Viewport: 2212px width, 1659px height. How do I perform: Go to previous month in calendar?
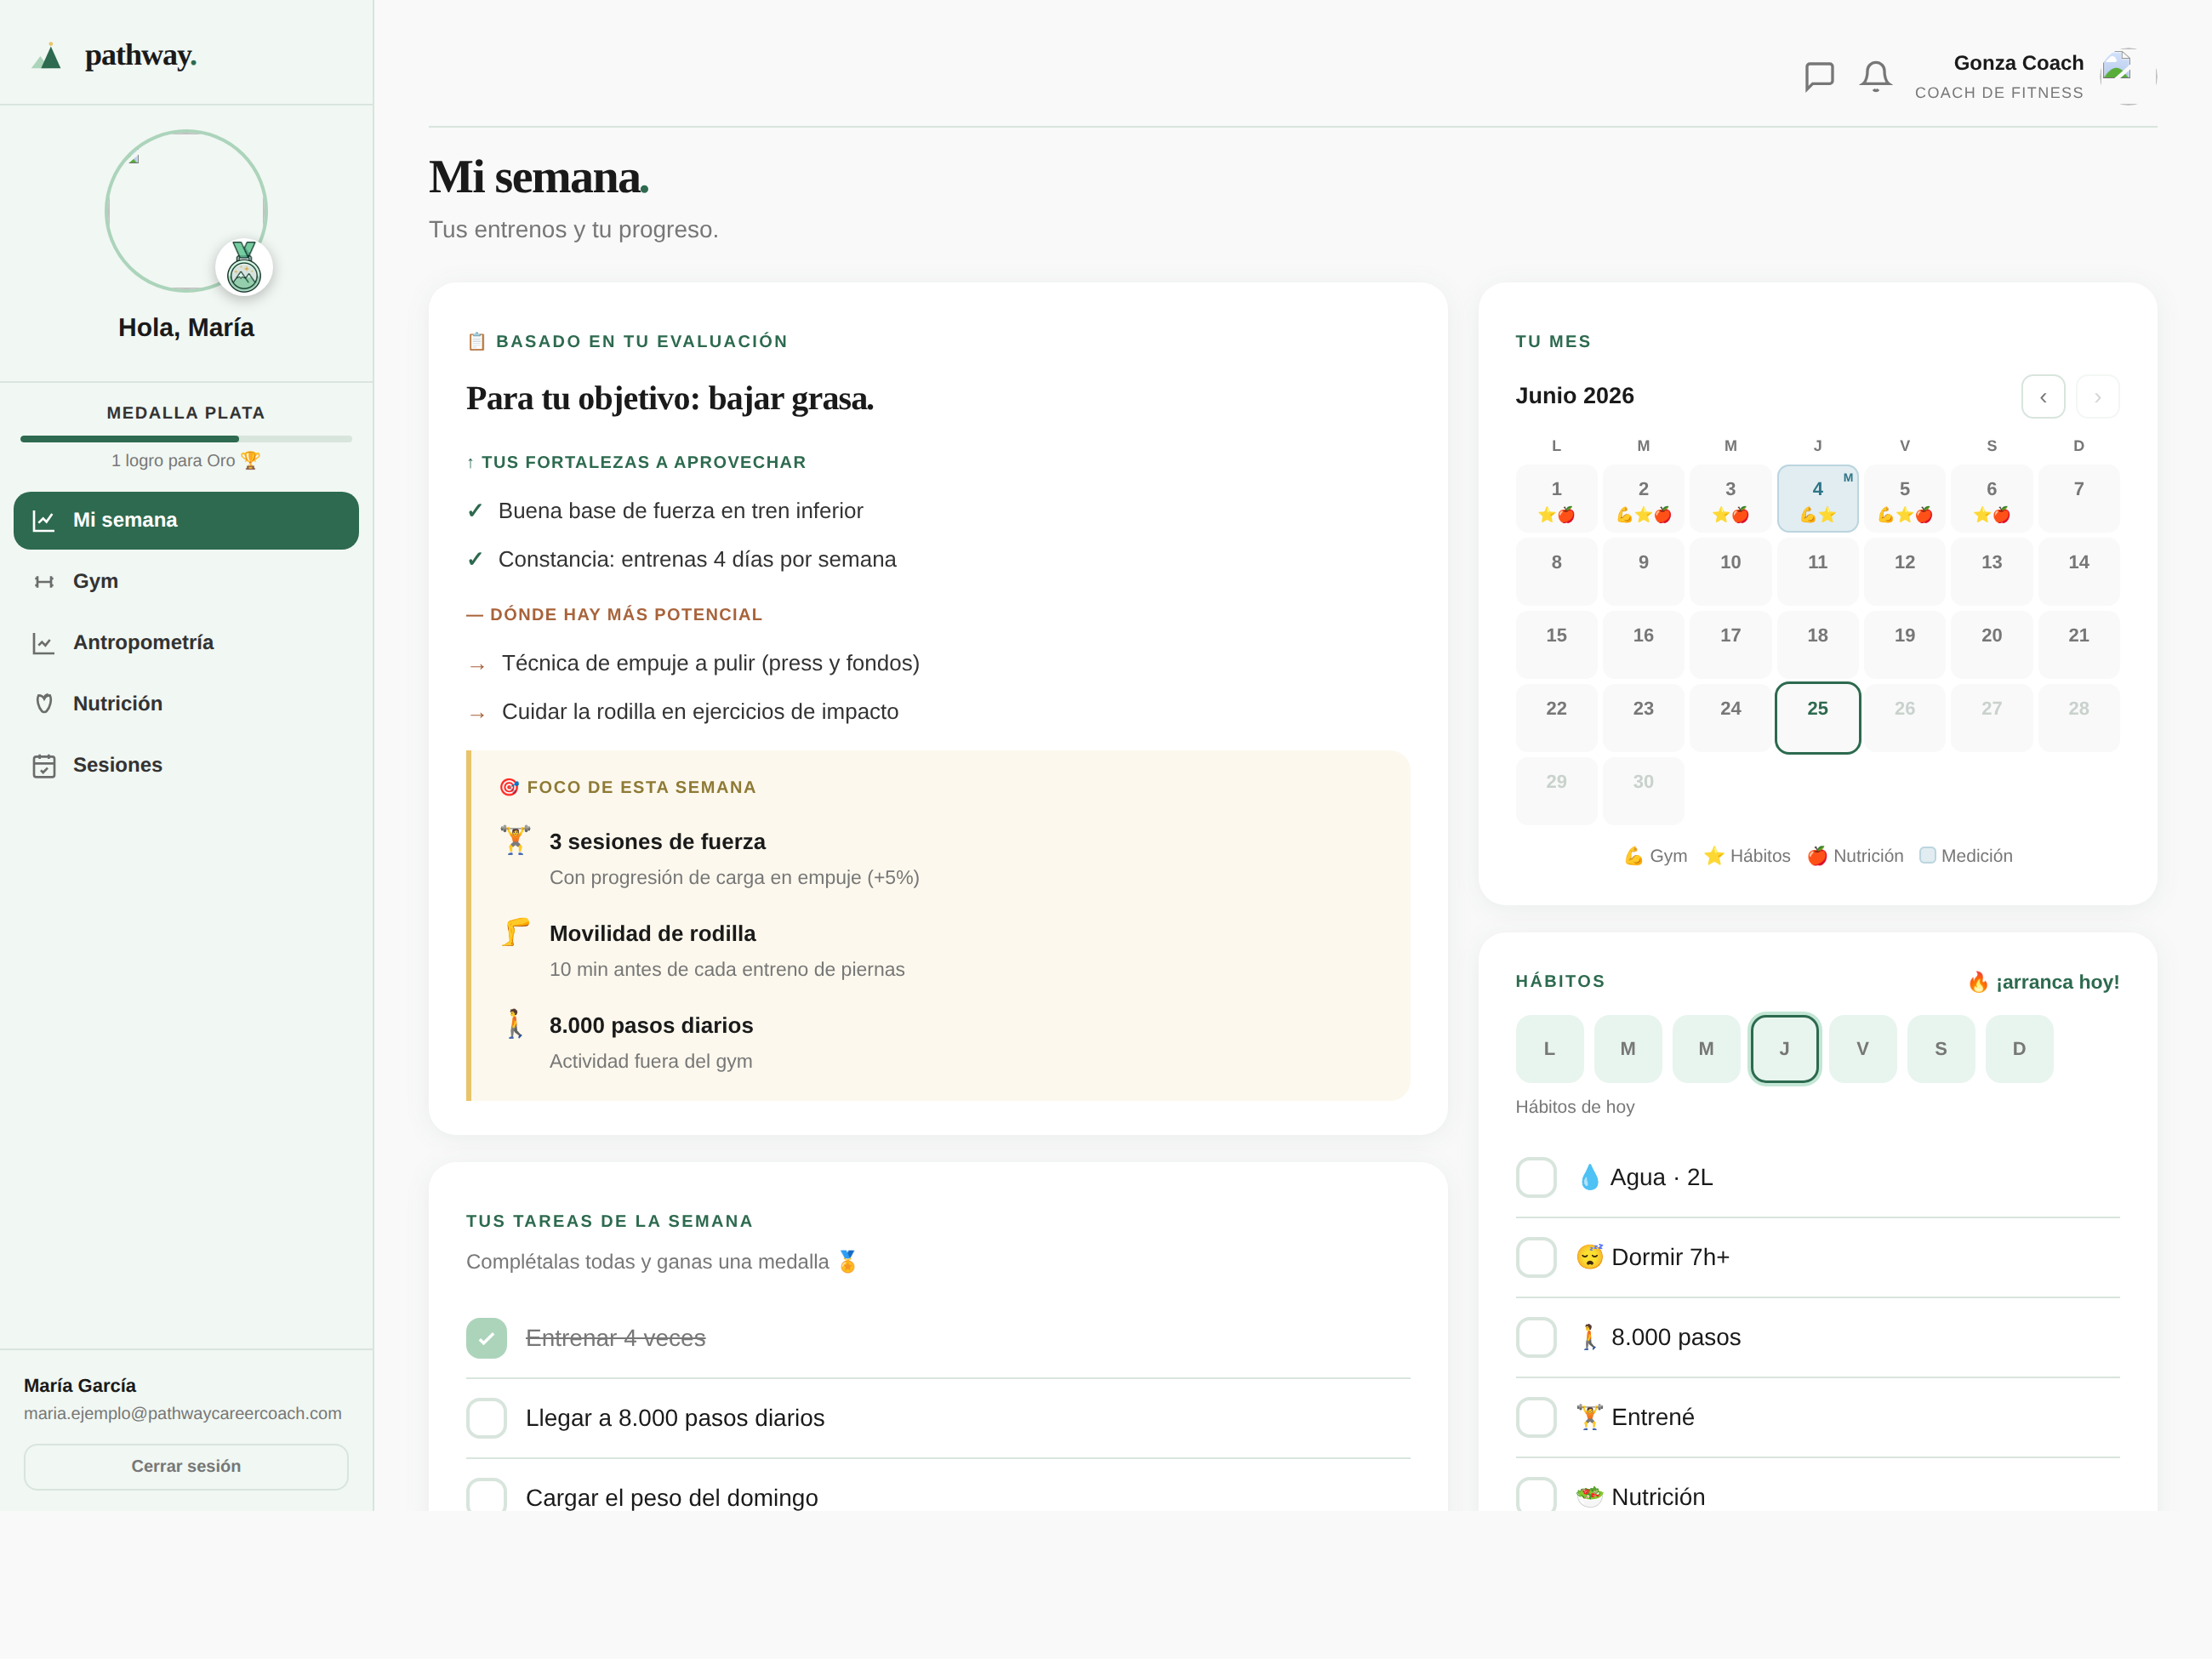(x=2043, y=397)
